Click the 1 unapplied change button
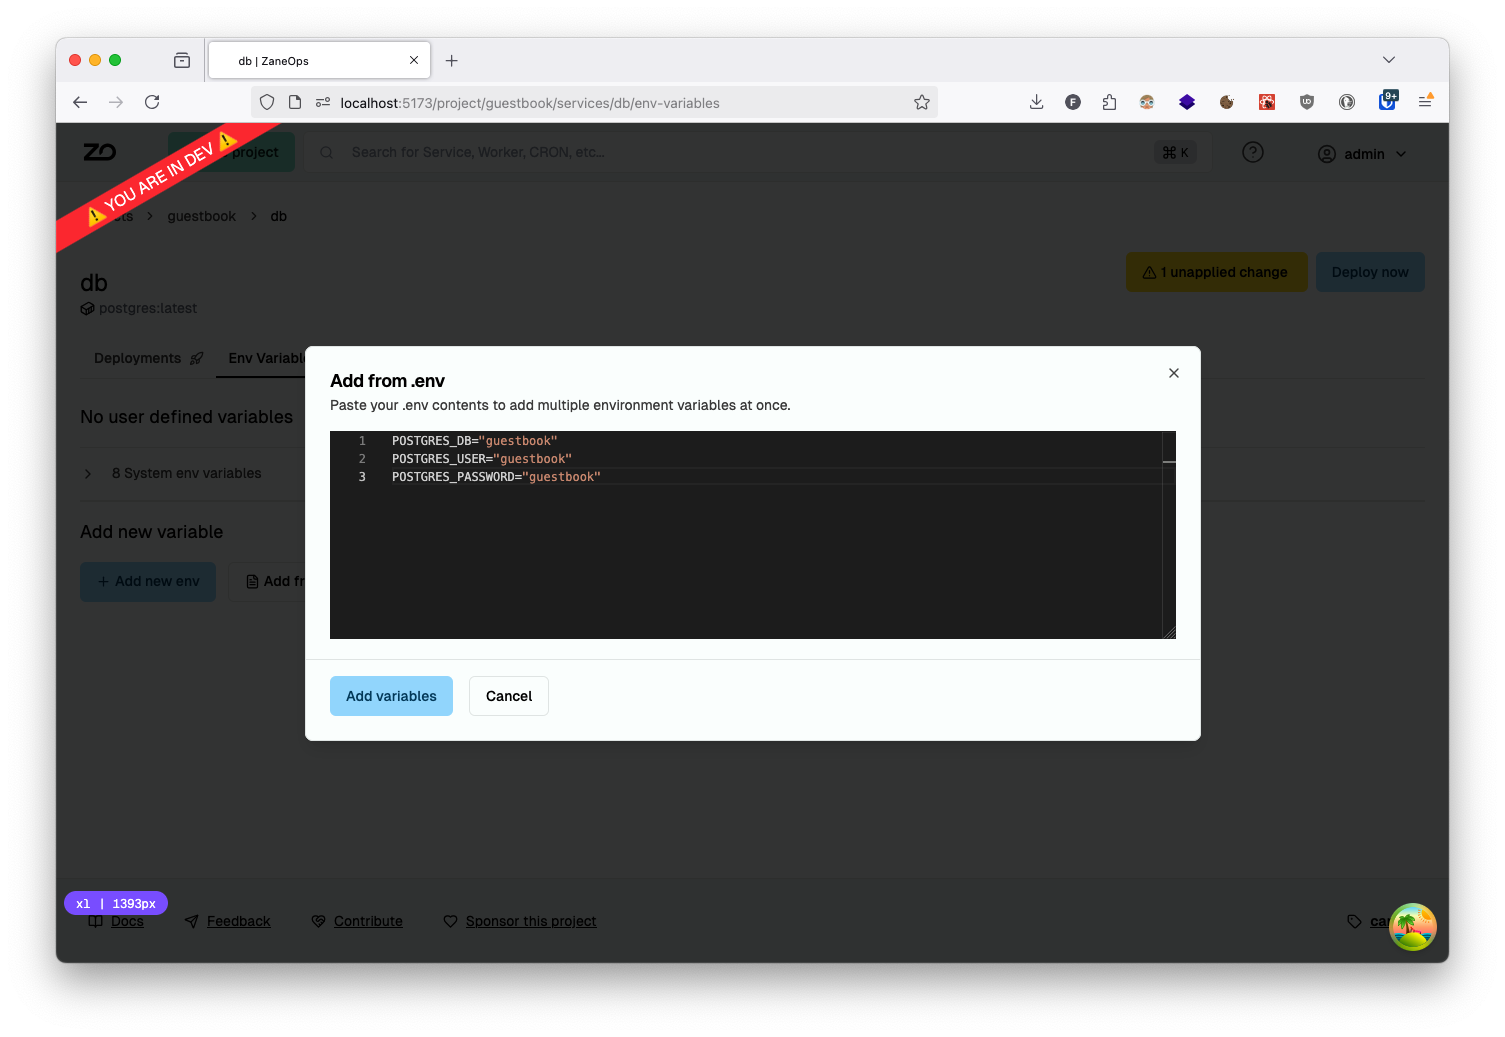This screenshot has height=1037, width=1505. pyautogui.click(x=1216, y=272)
